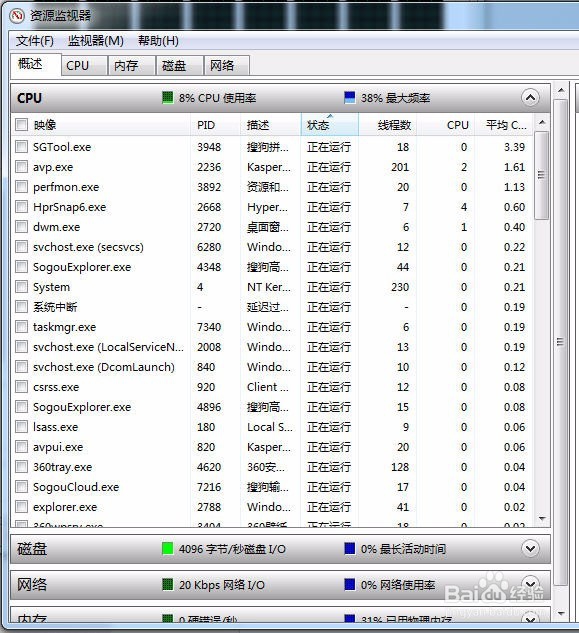This screenshot has width=579, height=633.
Task: Check the avp.exe process checkbox
Action: pos(21,167)
